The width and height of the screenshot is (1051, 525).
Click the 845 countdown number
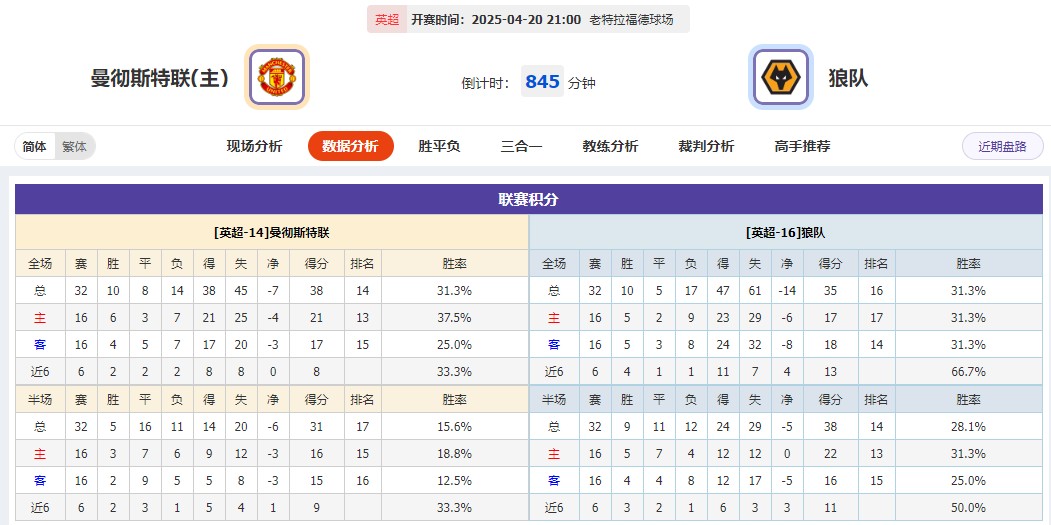click(542, 82)
